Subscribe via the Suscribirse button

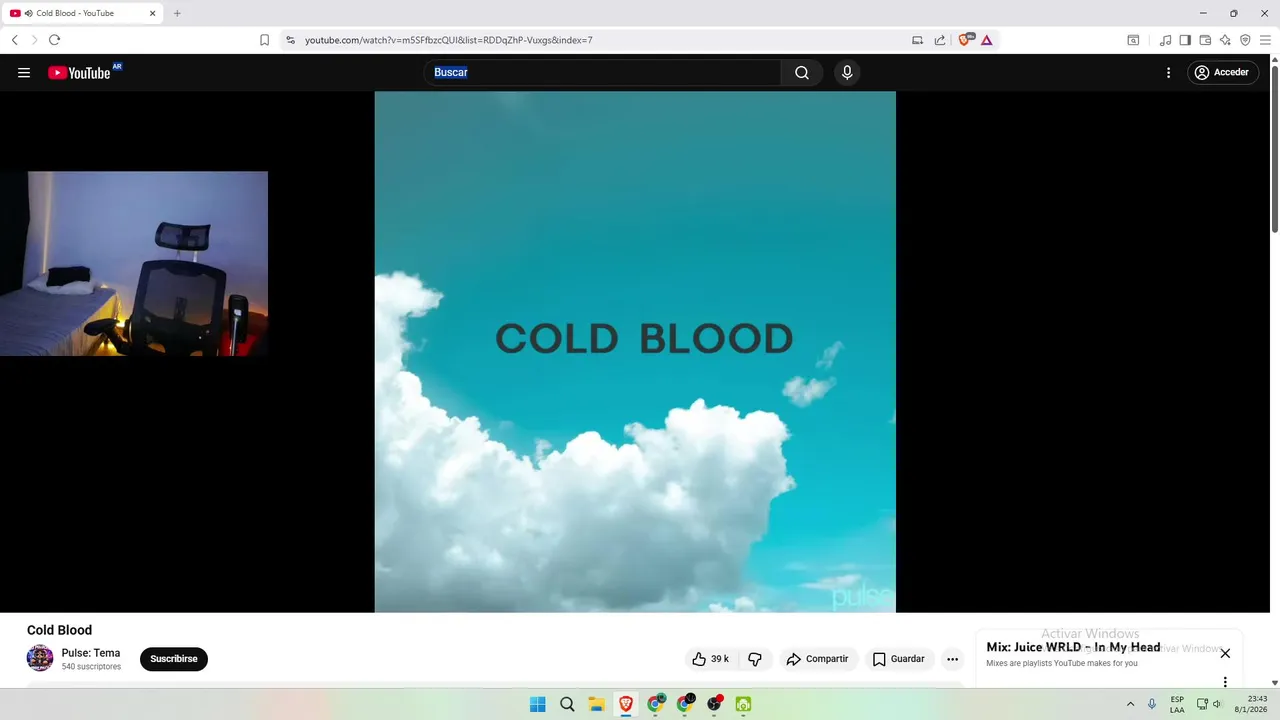(174, 659)
